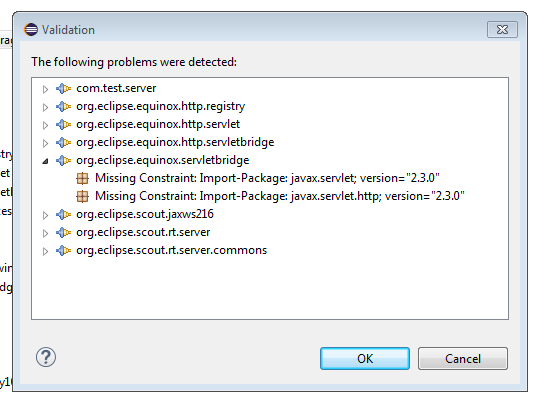The height and width of the screenshot is (403, 537).
Task: Select Missing Constraint javax.servlet.http line
Action: tap(280, 196)
